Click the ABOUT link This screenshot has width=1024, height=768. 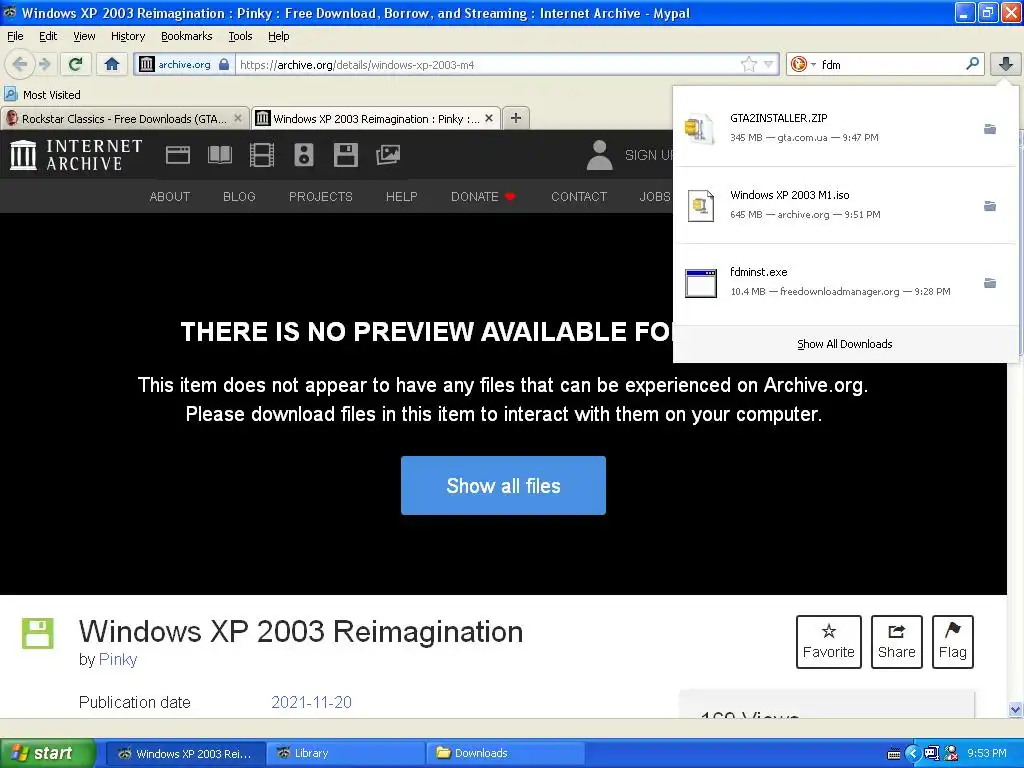tap(170, 197)
